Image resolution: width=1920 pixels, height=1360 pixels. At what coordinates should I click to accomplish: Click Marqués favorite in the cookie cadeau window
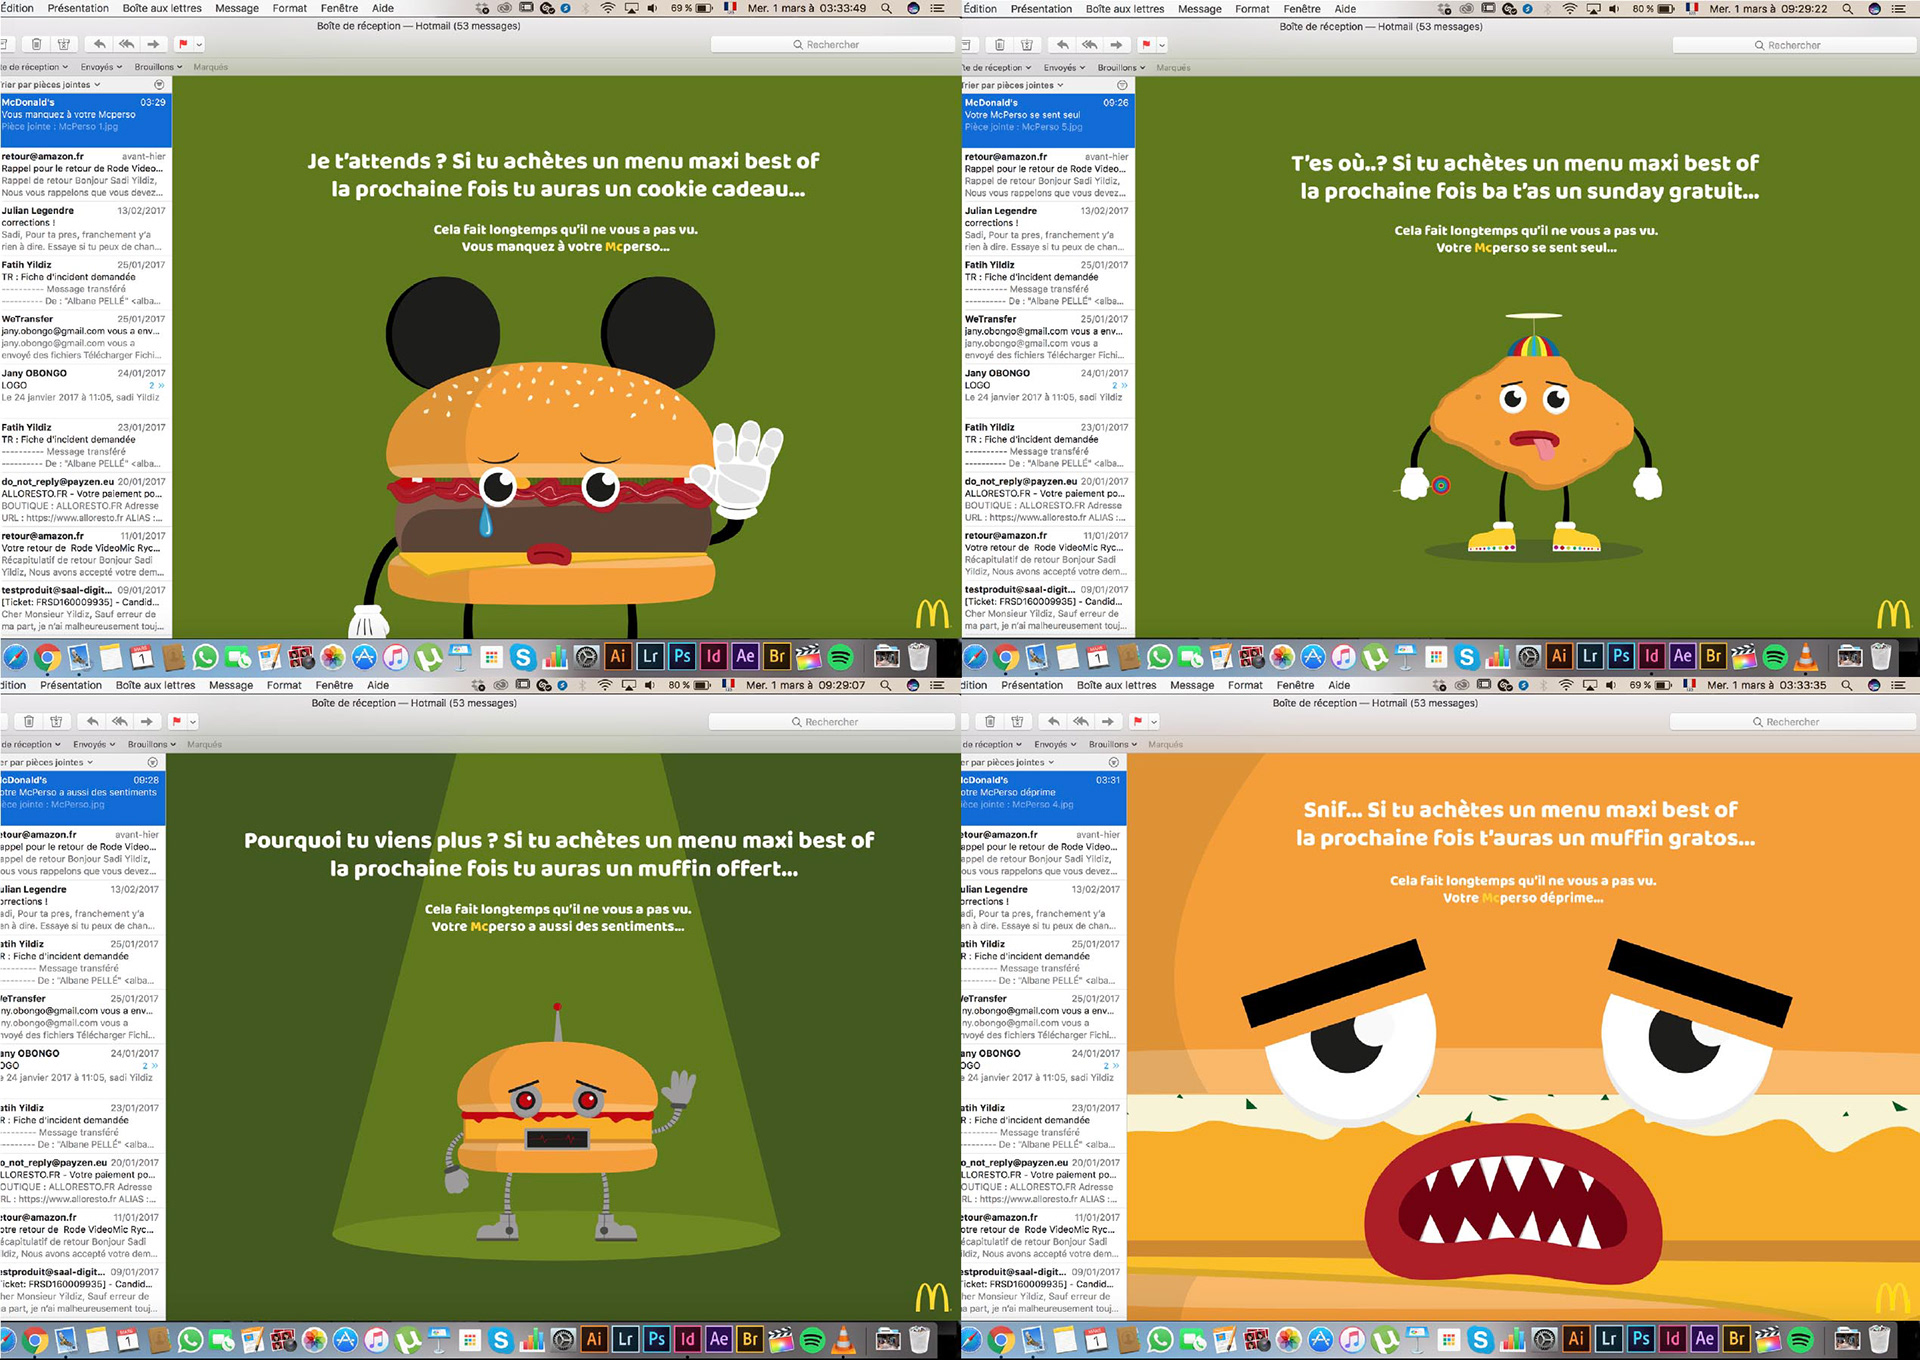tap(211, 67)
